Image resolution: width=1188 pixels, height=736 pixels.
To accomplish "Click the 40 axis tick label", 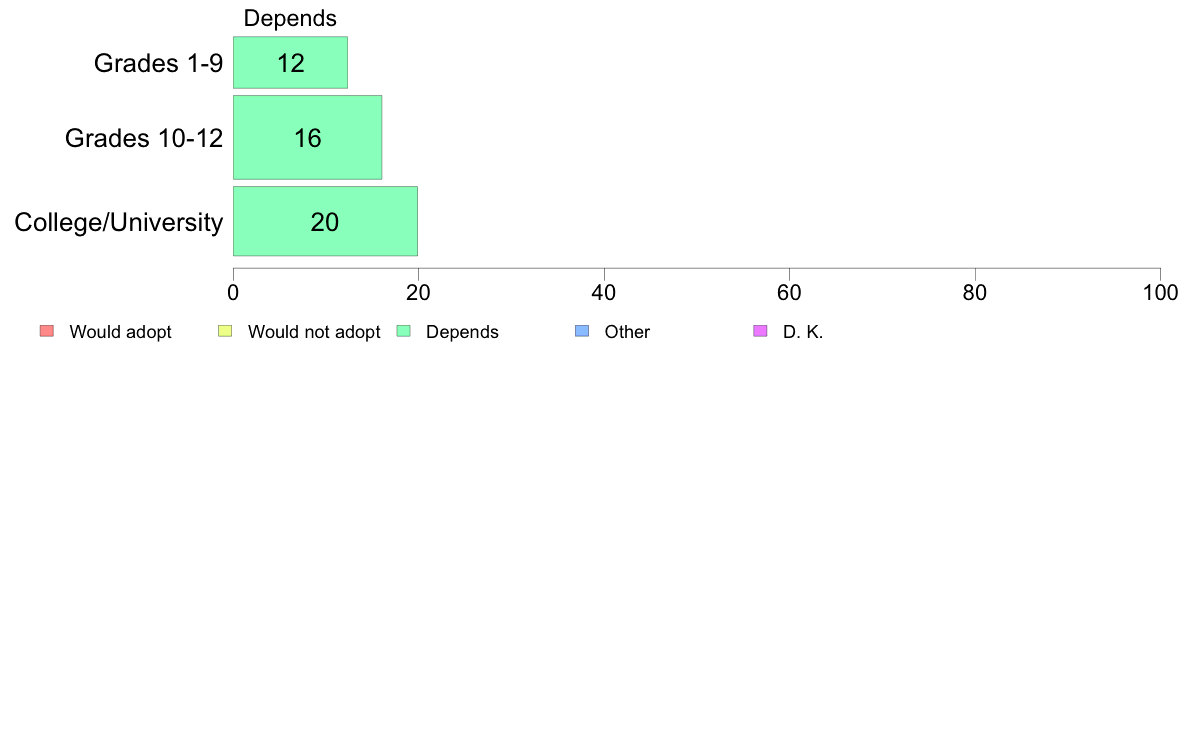I will (604, 293).
